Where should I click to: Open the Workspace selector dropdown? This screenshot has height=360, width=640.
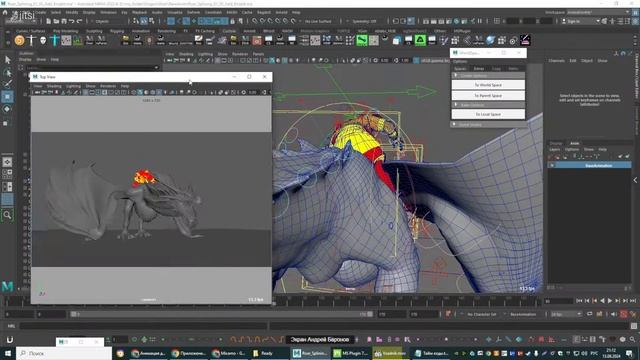click(597, 12)
